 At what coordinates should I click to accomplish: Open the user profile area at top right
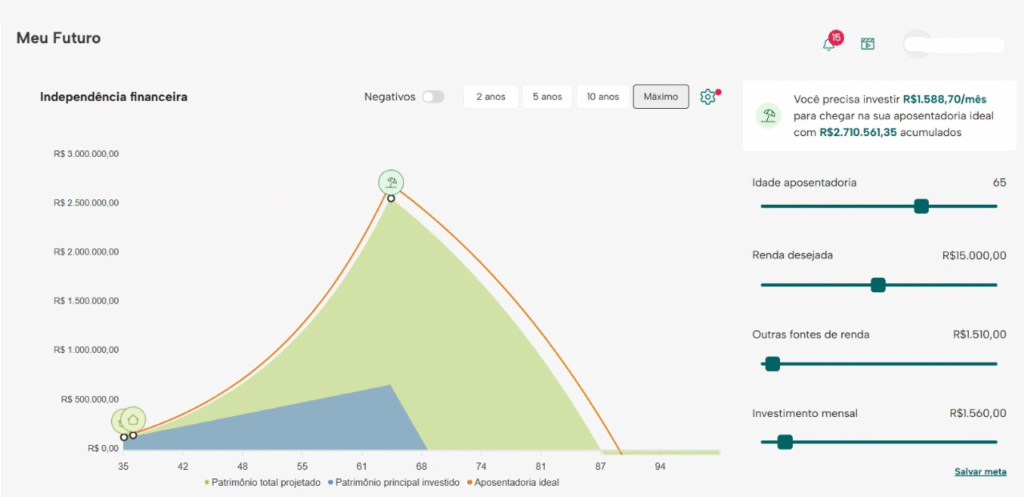pos(954,44)
